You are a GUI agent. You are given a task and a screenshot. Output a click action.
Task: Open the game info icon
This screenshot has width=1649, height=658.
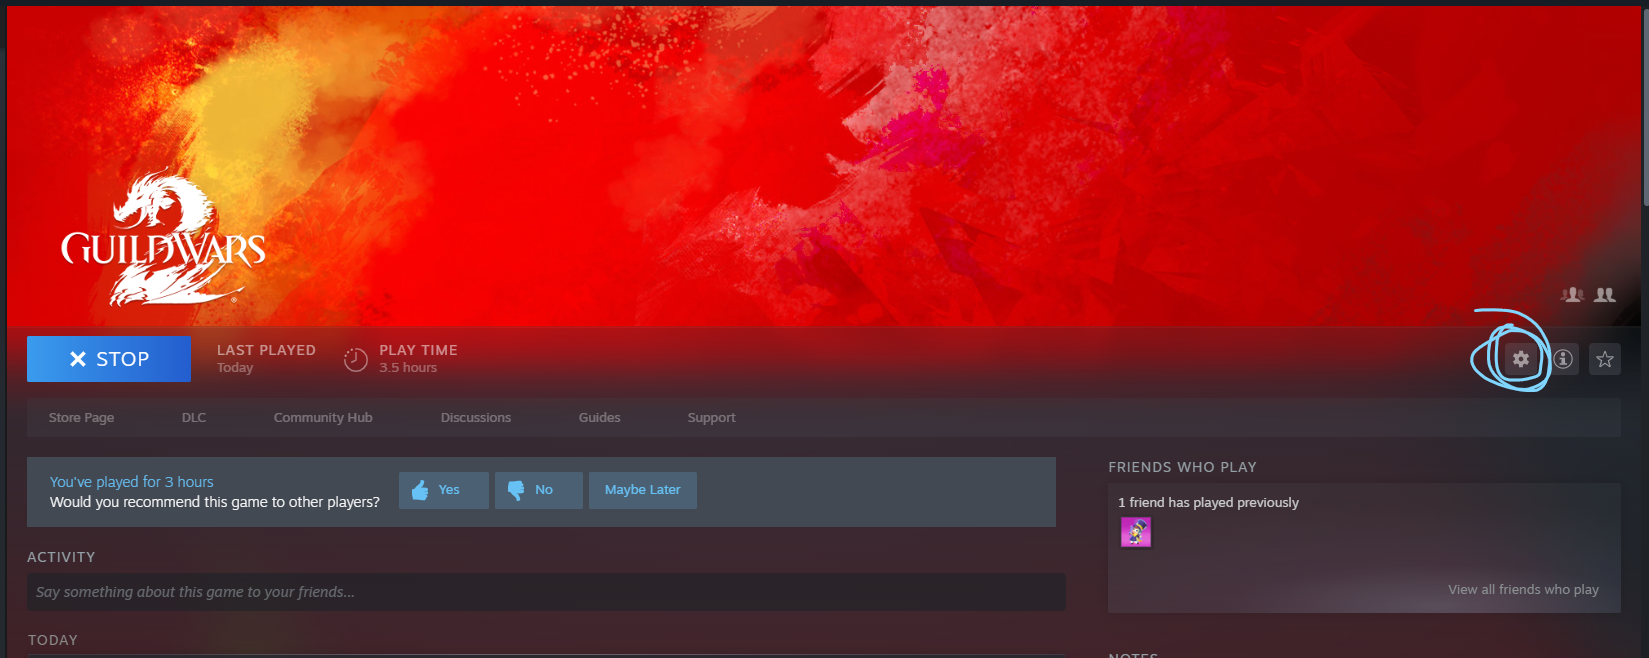(1563, 359)
